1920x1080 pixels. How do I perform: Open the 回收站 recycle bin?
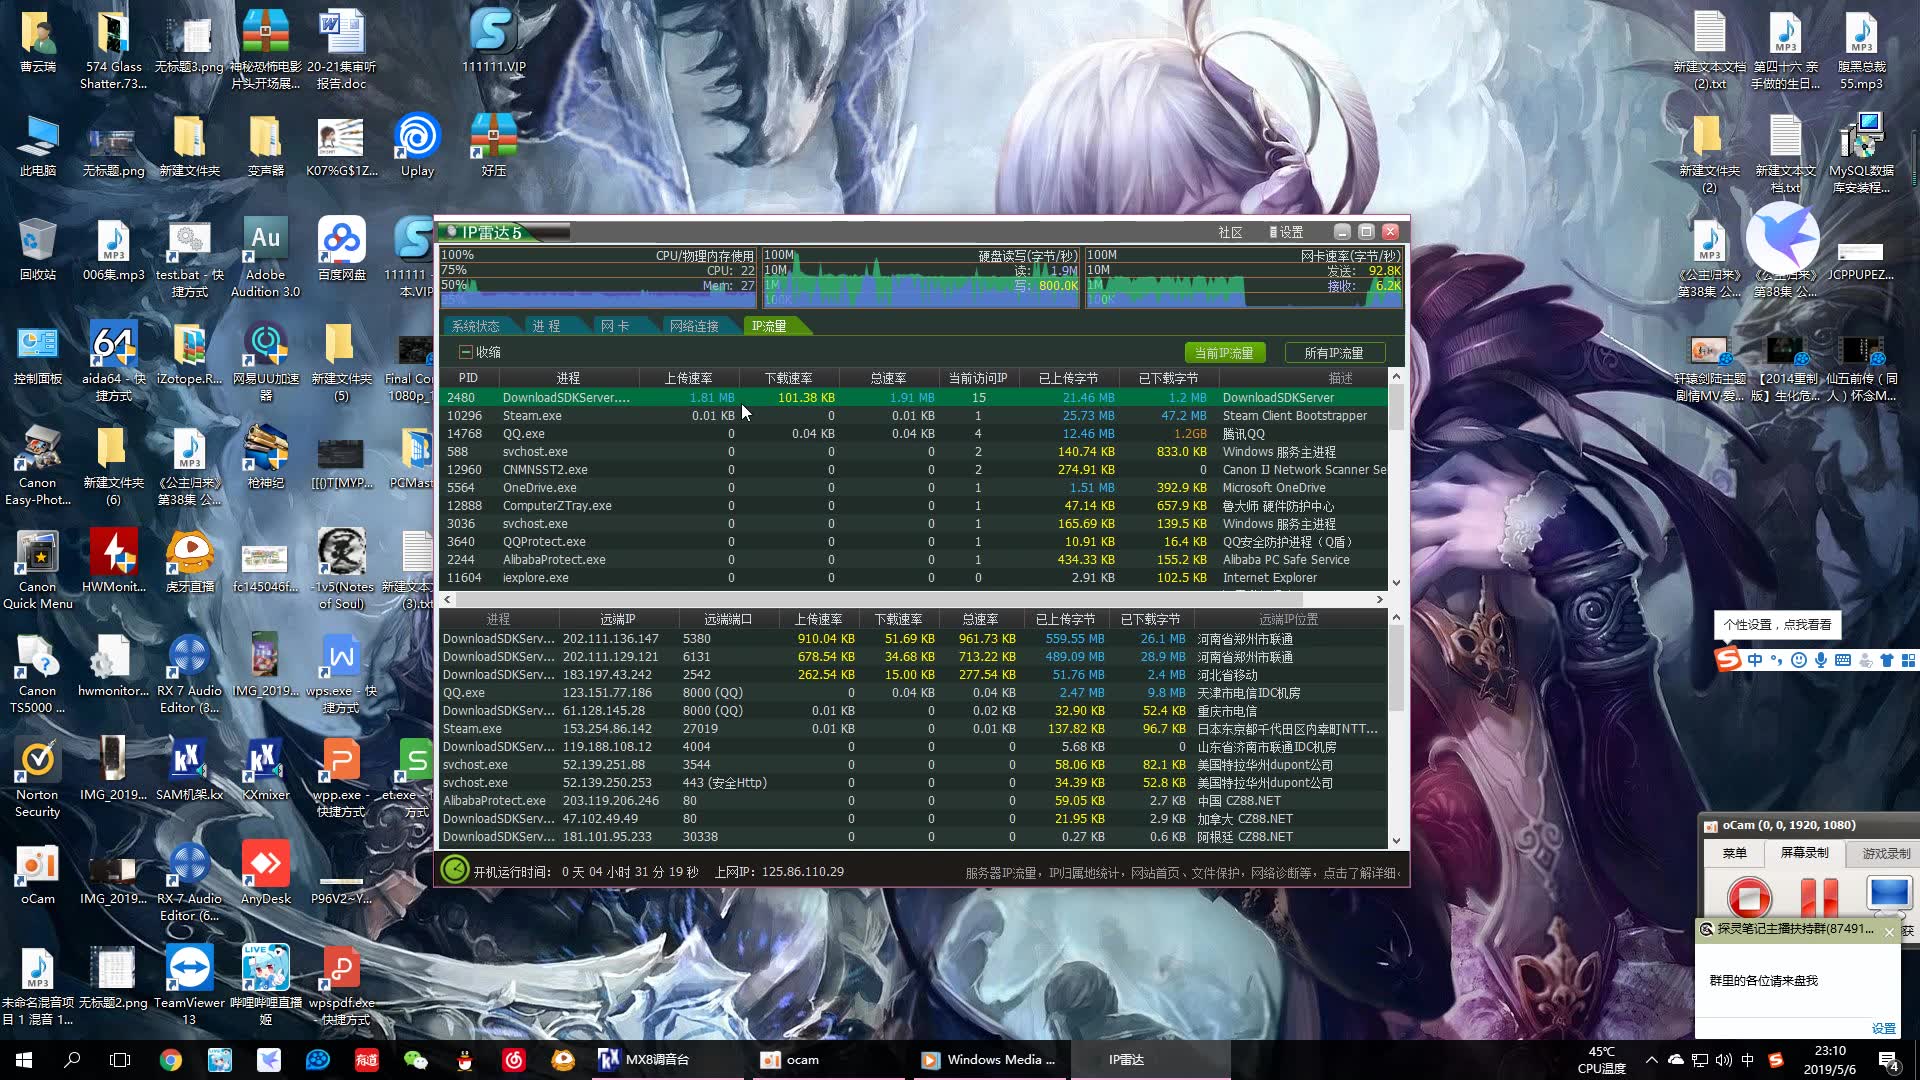click(37, 249)
